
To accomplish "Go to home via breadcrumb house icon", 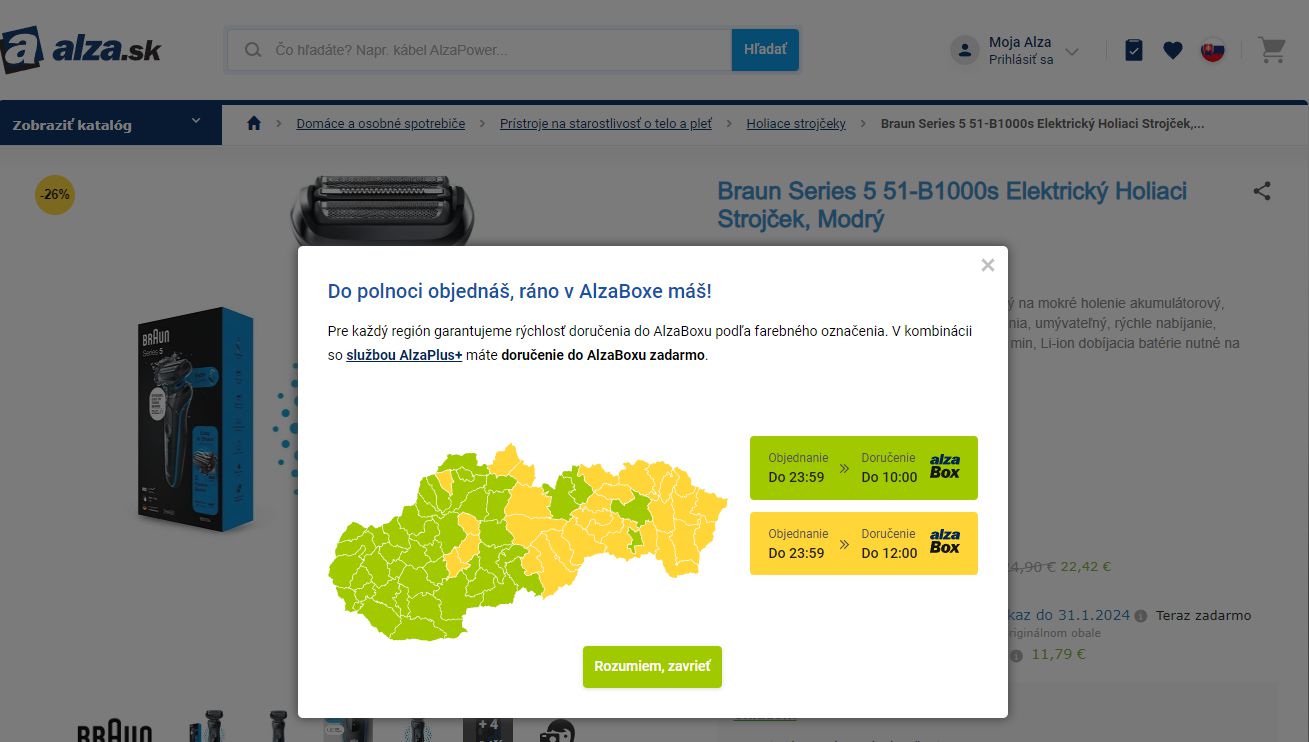I will [254, 123].
